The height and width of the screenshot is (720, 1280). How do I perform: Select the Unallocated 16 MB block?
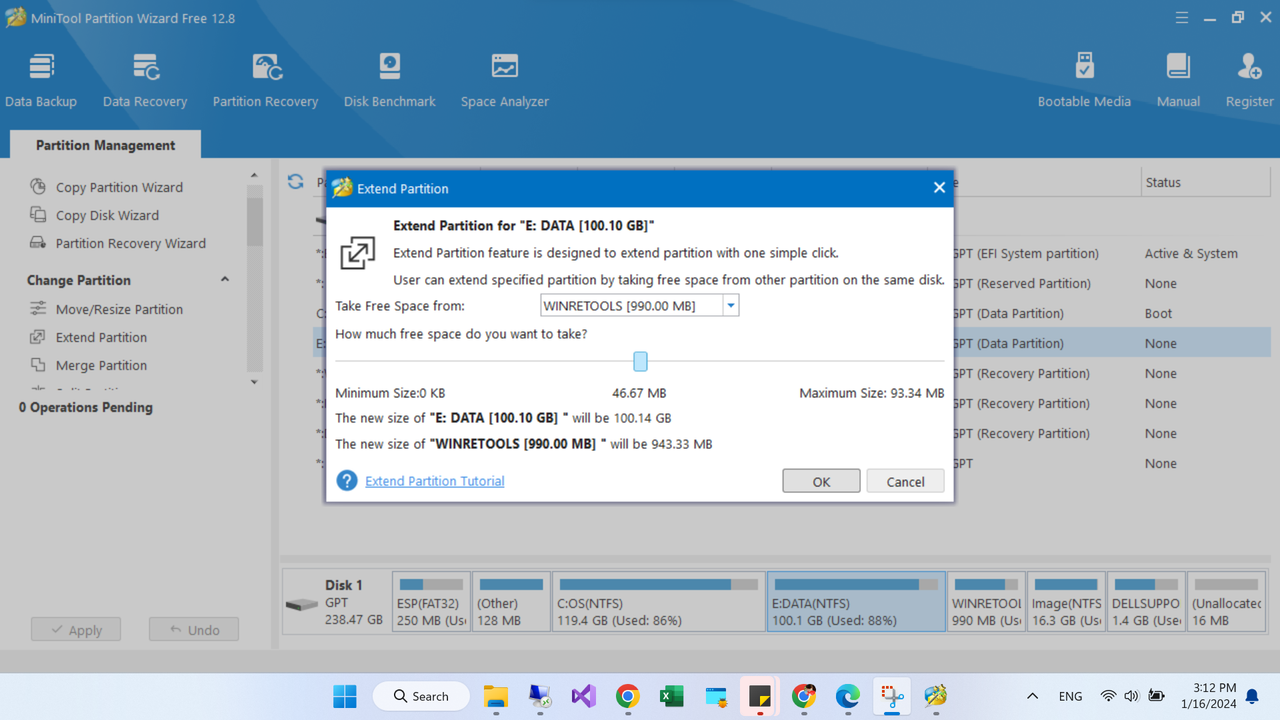click(x=1226, y=601)
